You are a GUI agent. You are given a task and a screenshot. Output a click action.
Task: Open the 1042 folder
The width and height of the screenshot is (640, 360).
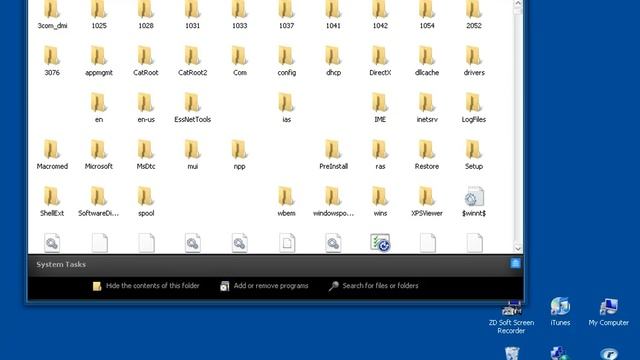click(x=380, y=15)
